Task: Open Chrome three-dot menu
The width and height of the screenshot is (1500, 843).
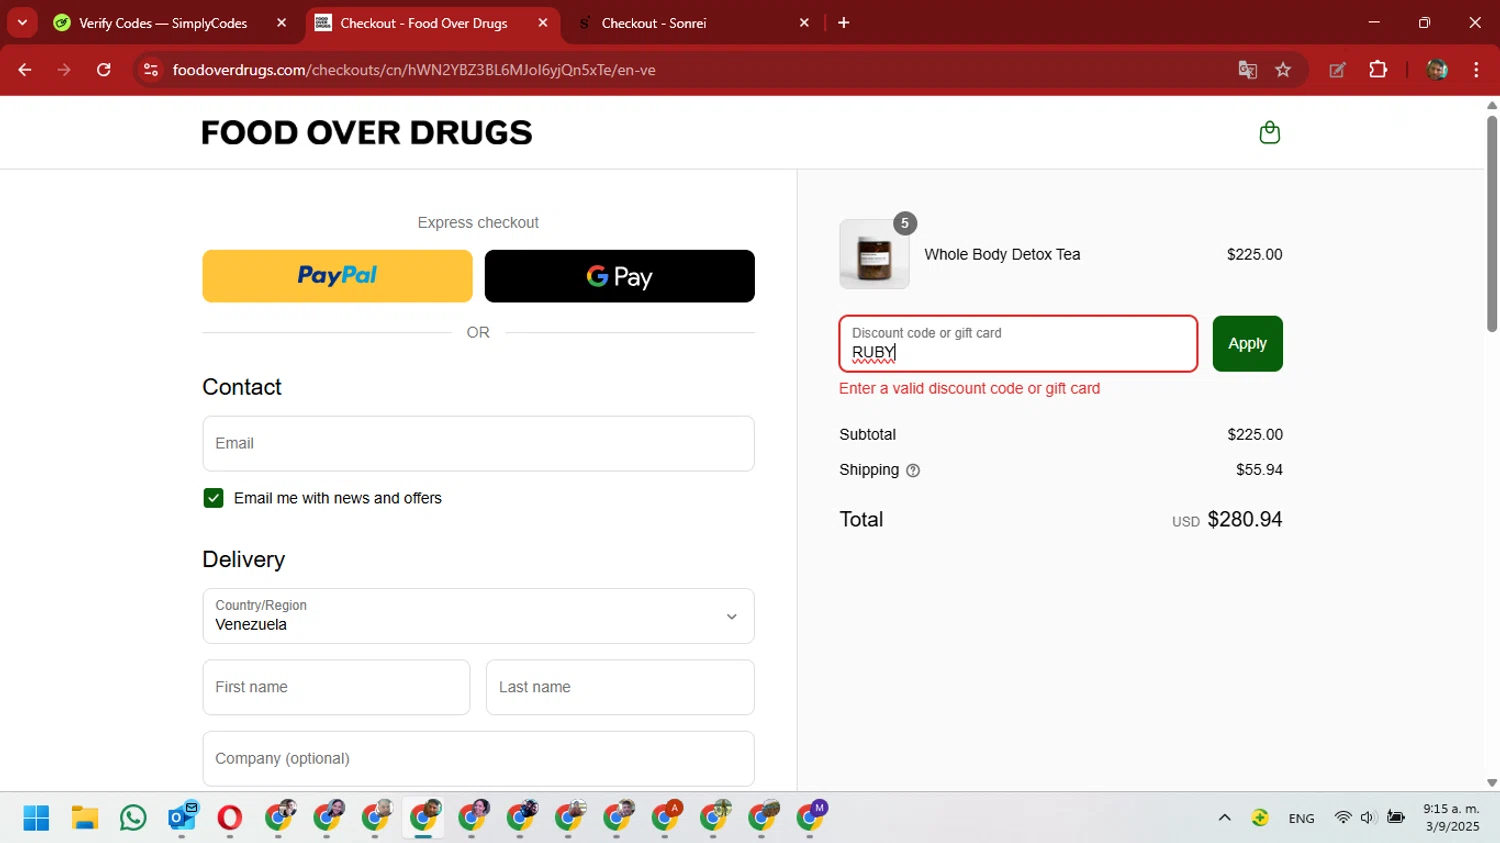Action: pos(1476,70)
